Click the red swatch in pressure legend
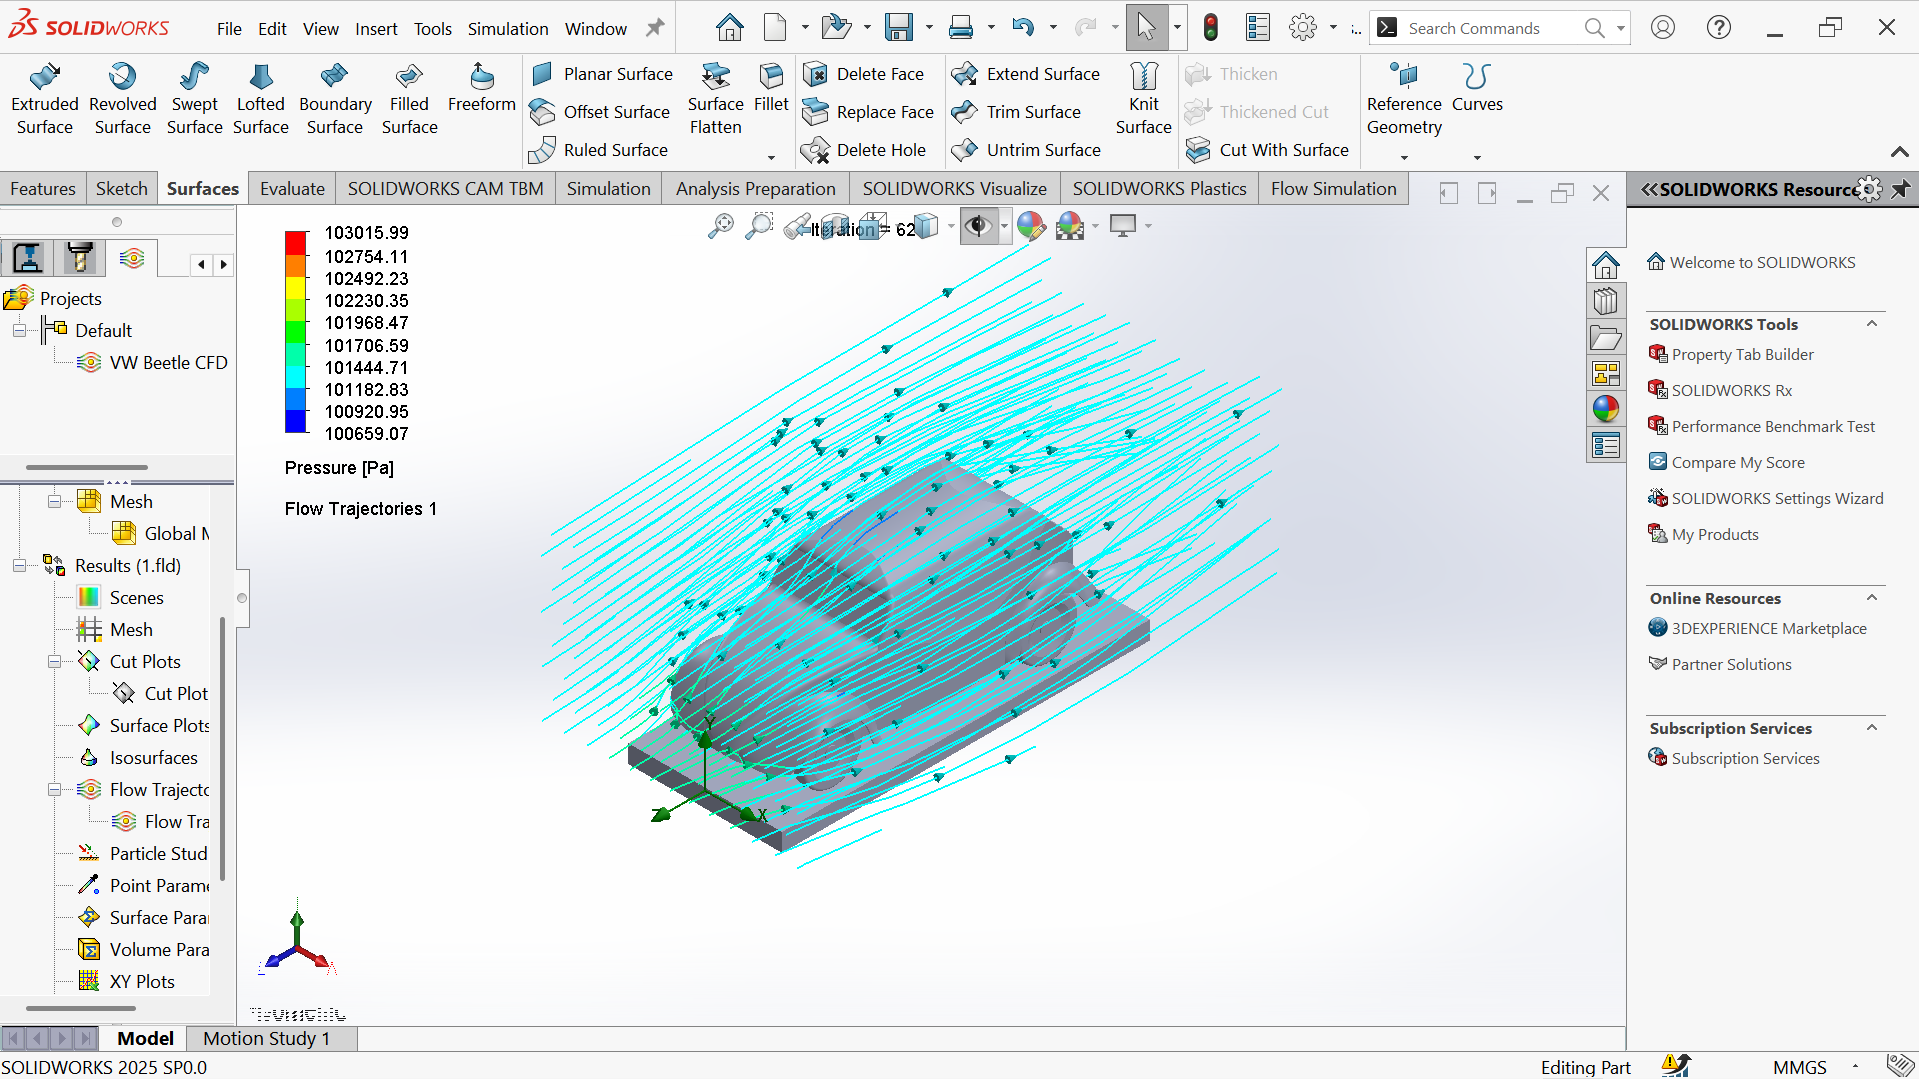This screenshot has width=1919, height=1079. click(295, 242)
